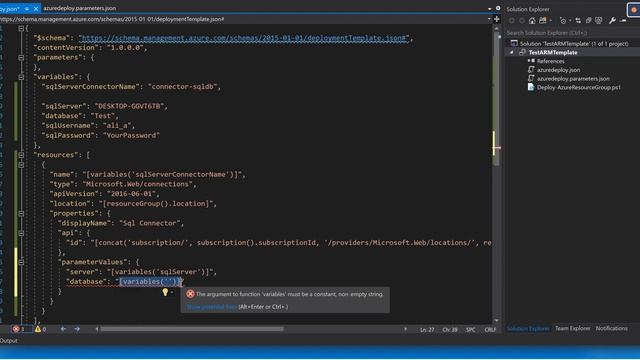
Task: Collapse the TestARMTemplate project node
Action: [x=511, y=52]
